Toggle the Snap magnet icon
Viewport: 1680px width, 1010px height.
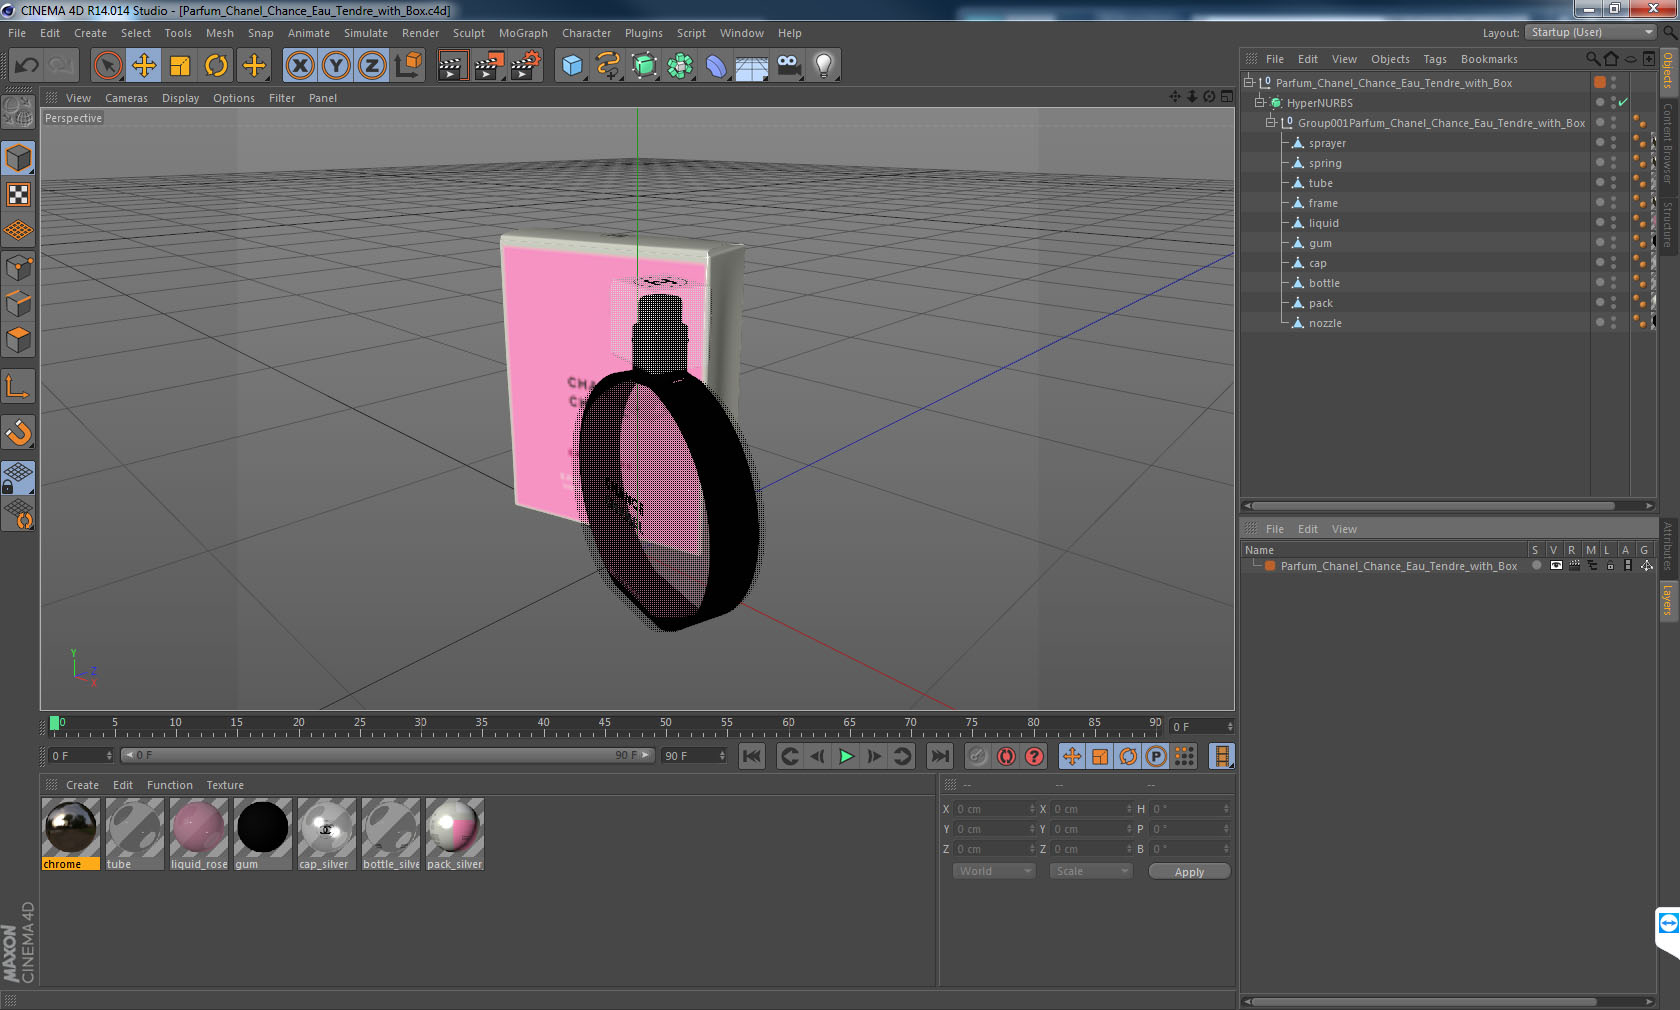[x=18, y=432]
